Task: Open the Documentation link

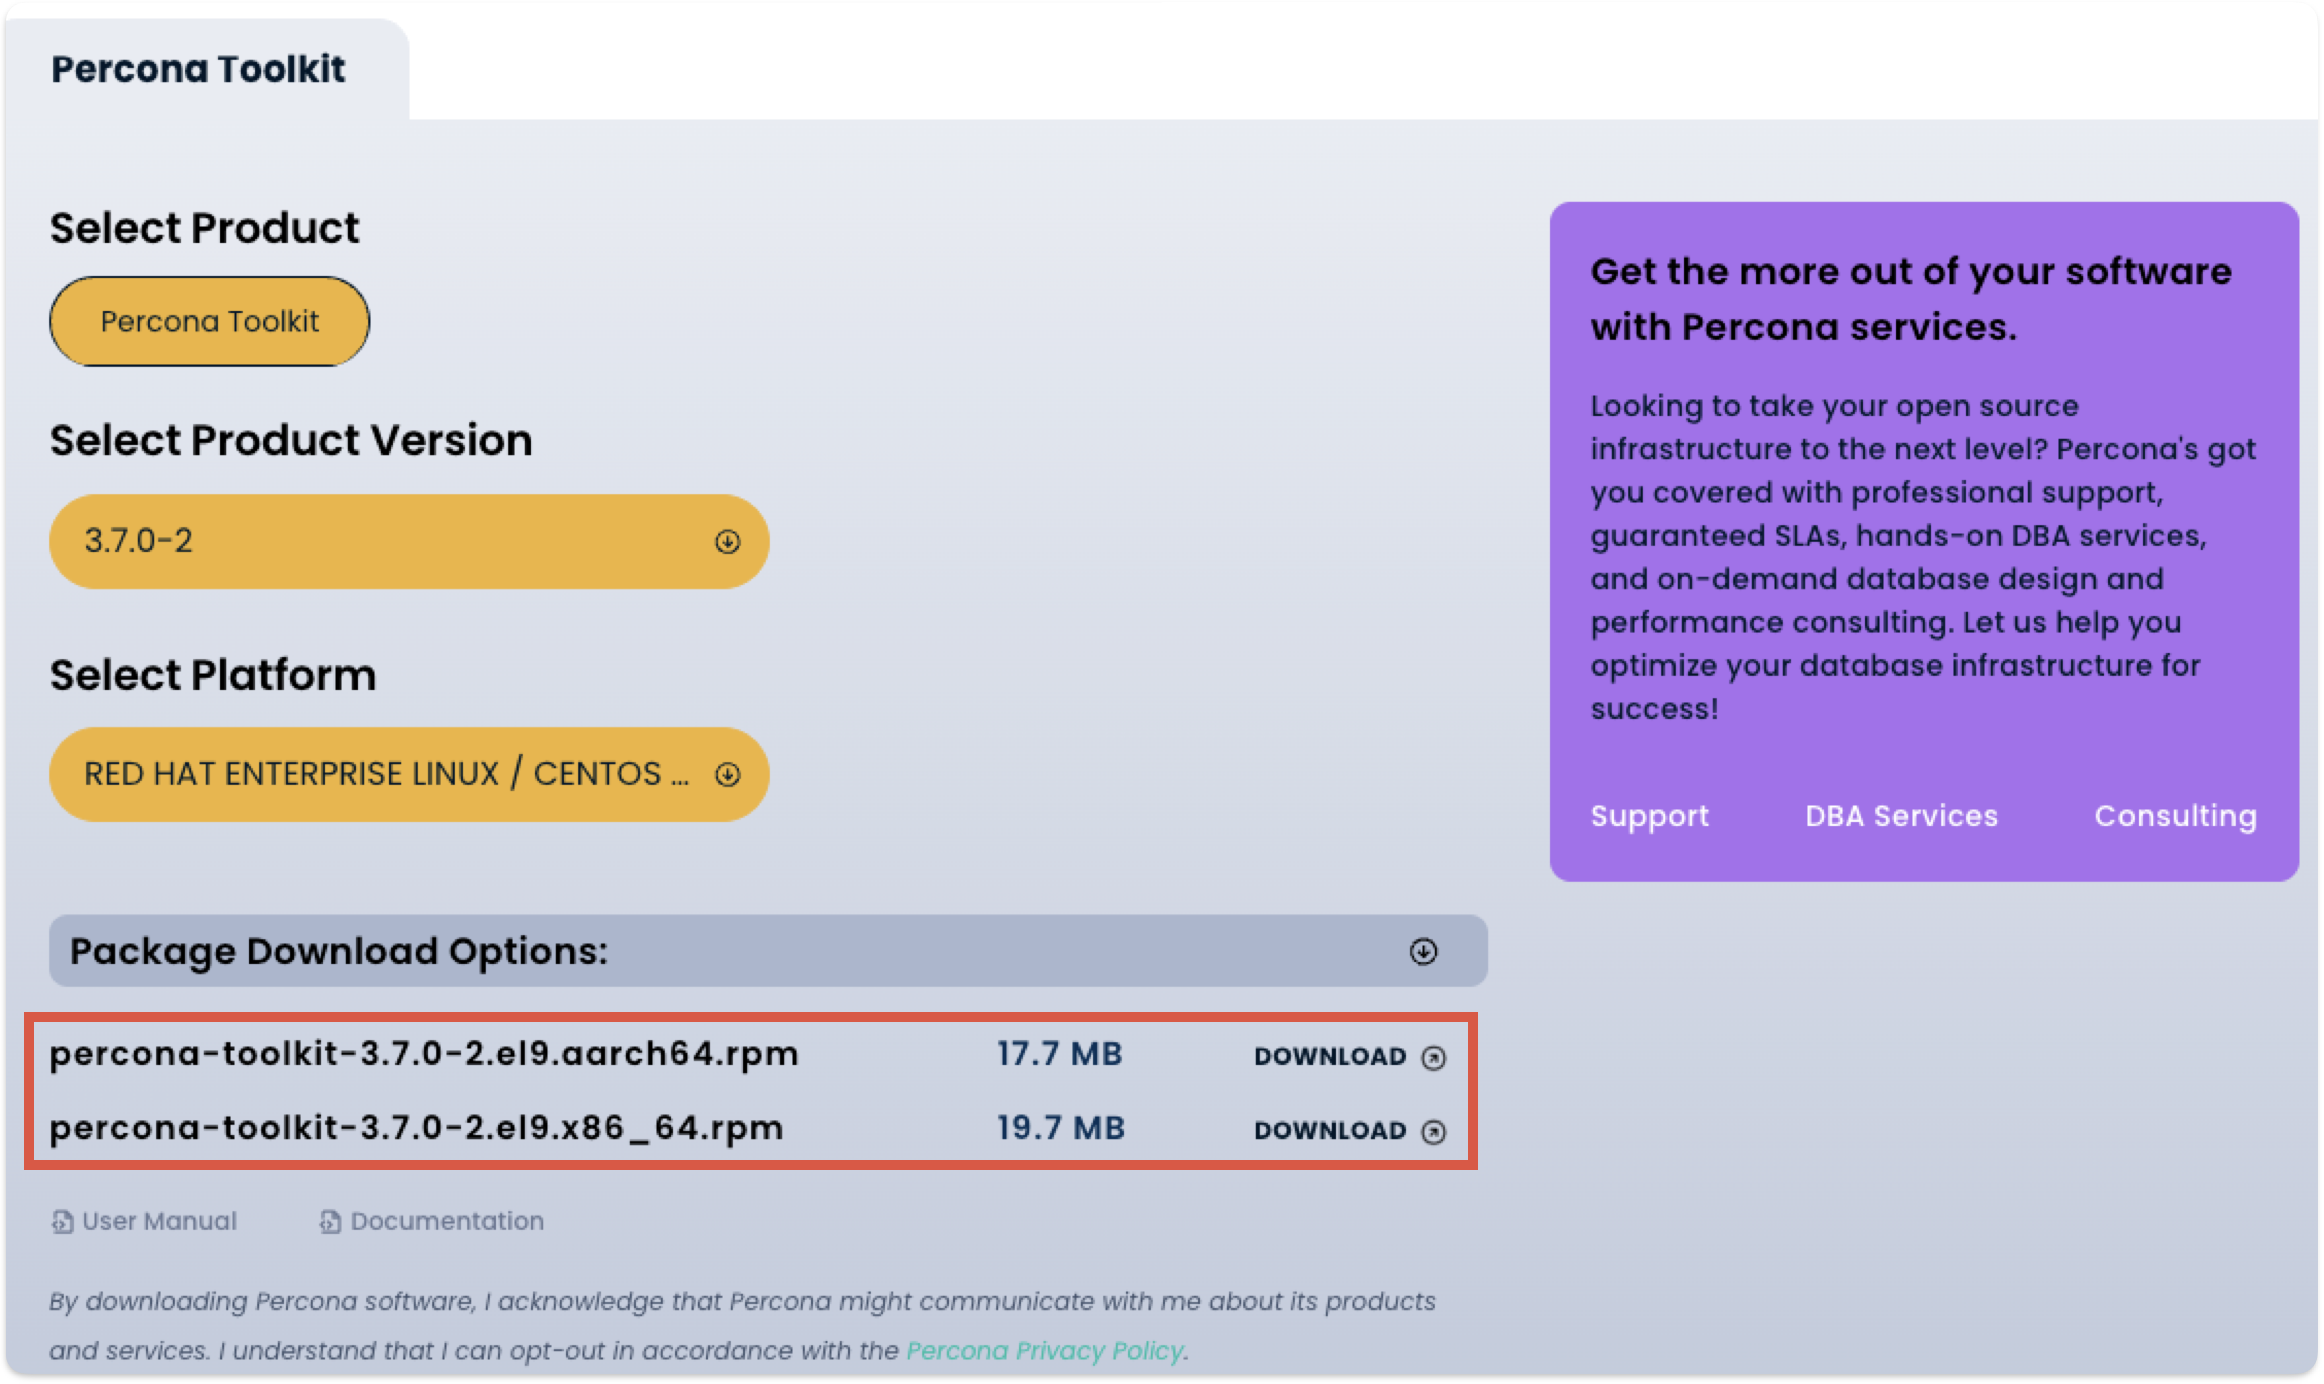Action: (x=446, y=1221)
